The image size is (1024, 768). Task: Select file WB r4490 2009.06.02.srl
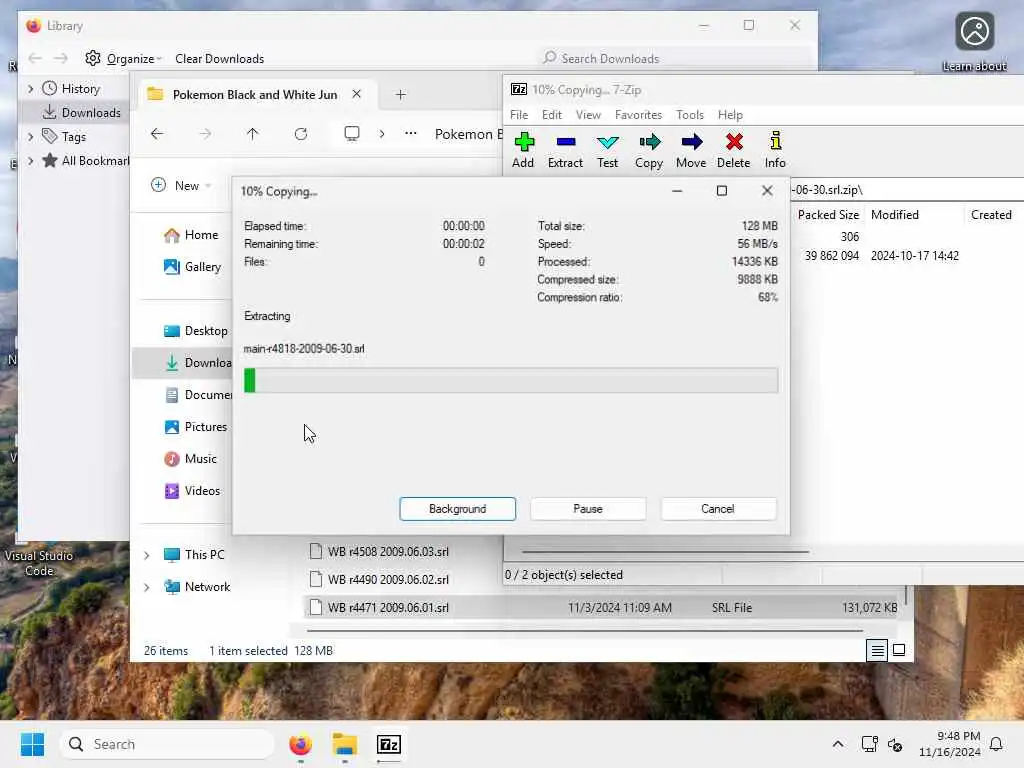click(388, 580)
